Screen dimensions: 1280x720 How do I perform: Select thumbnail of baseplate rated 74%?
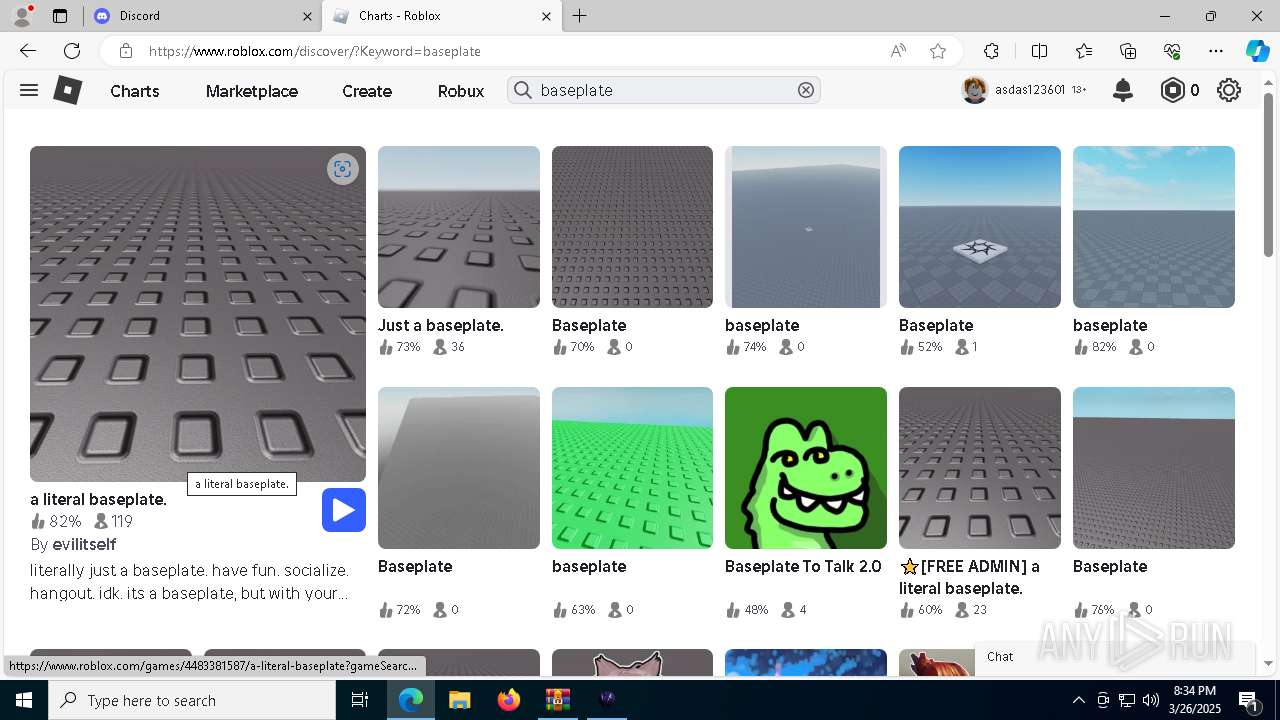(x=806, y=227)
